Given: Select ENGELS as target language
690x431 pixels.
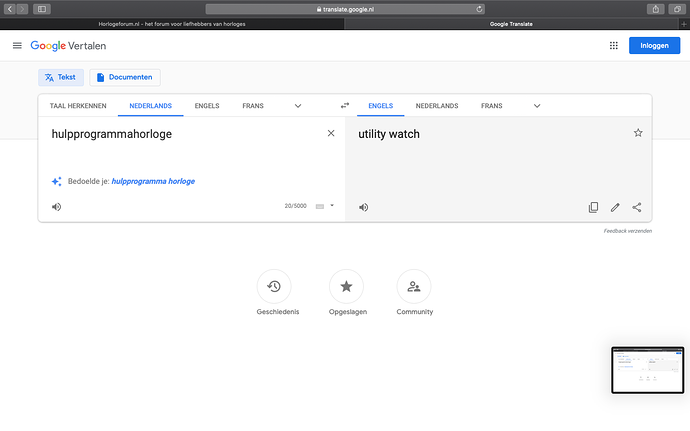Looking at the screenshot, I should pyautogui.click(x=381, y=106).
